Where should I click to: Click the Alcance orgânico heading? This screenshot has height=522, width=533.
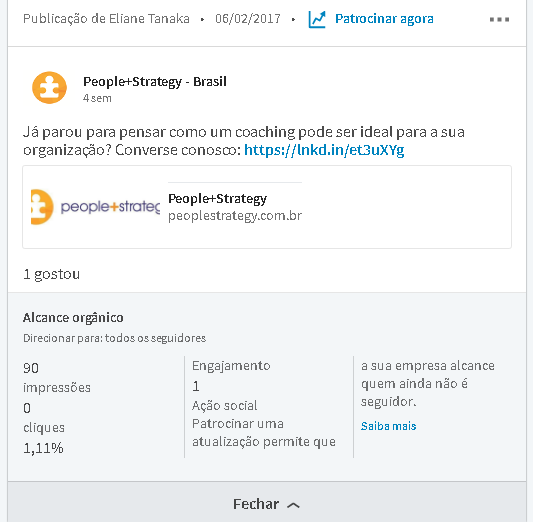(x=73, y=318)
